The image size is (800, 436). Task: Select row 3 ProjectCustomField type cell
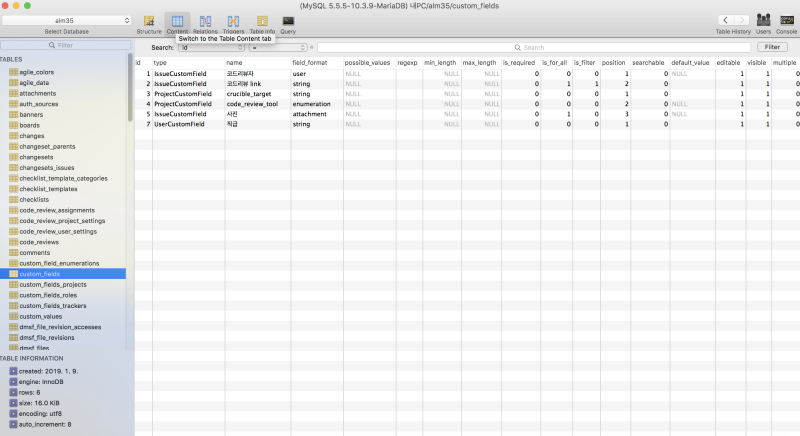pos(188,94)
